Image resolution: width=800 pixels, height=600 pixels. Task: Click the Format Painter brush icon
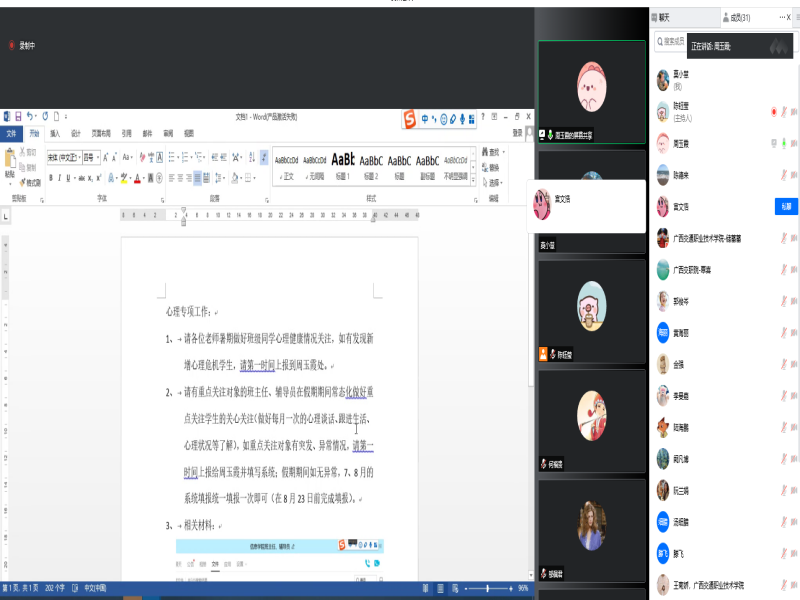coord(29,183)
